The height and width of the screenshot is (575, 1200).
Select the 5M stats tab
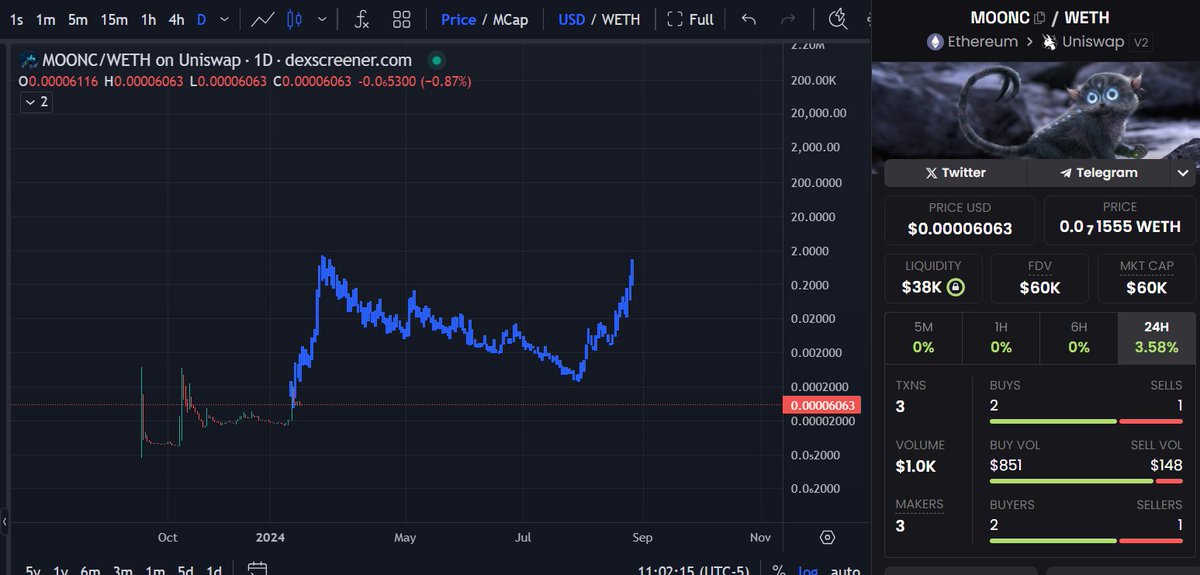pyautogui.click(x=923, y=338)
